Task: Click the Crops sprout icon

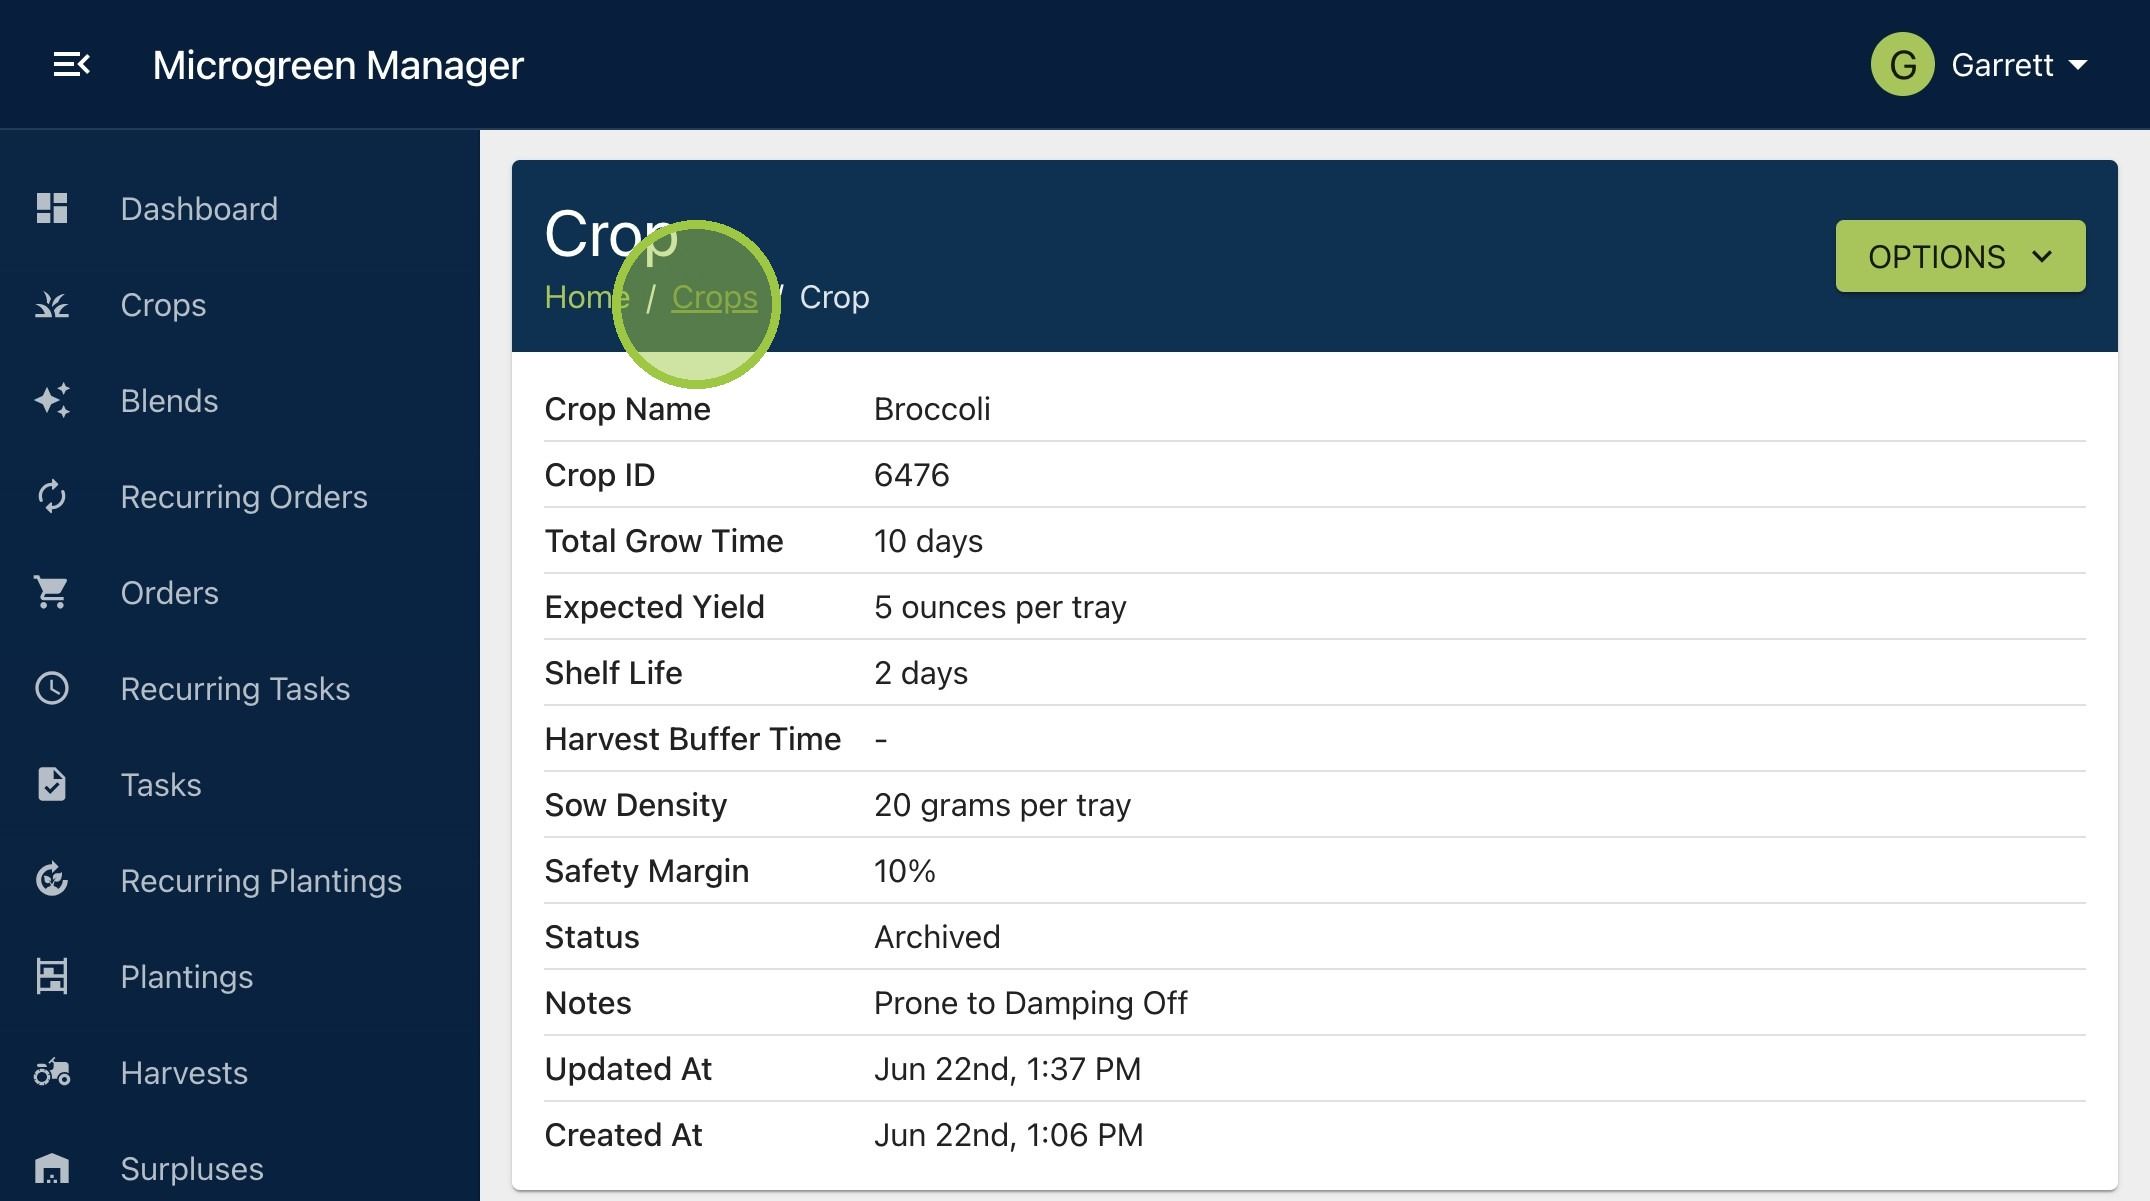Action: 52,304
